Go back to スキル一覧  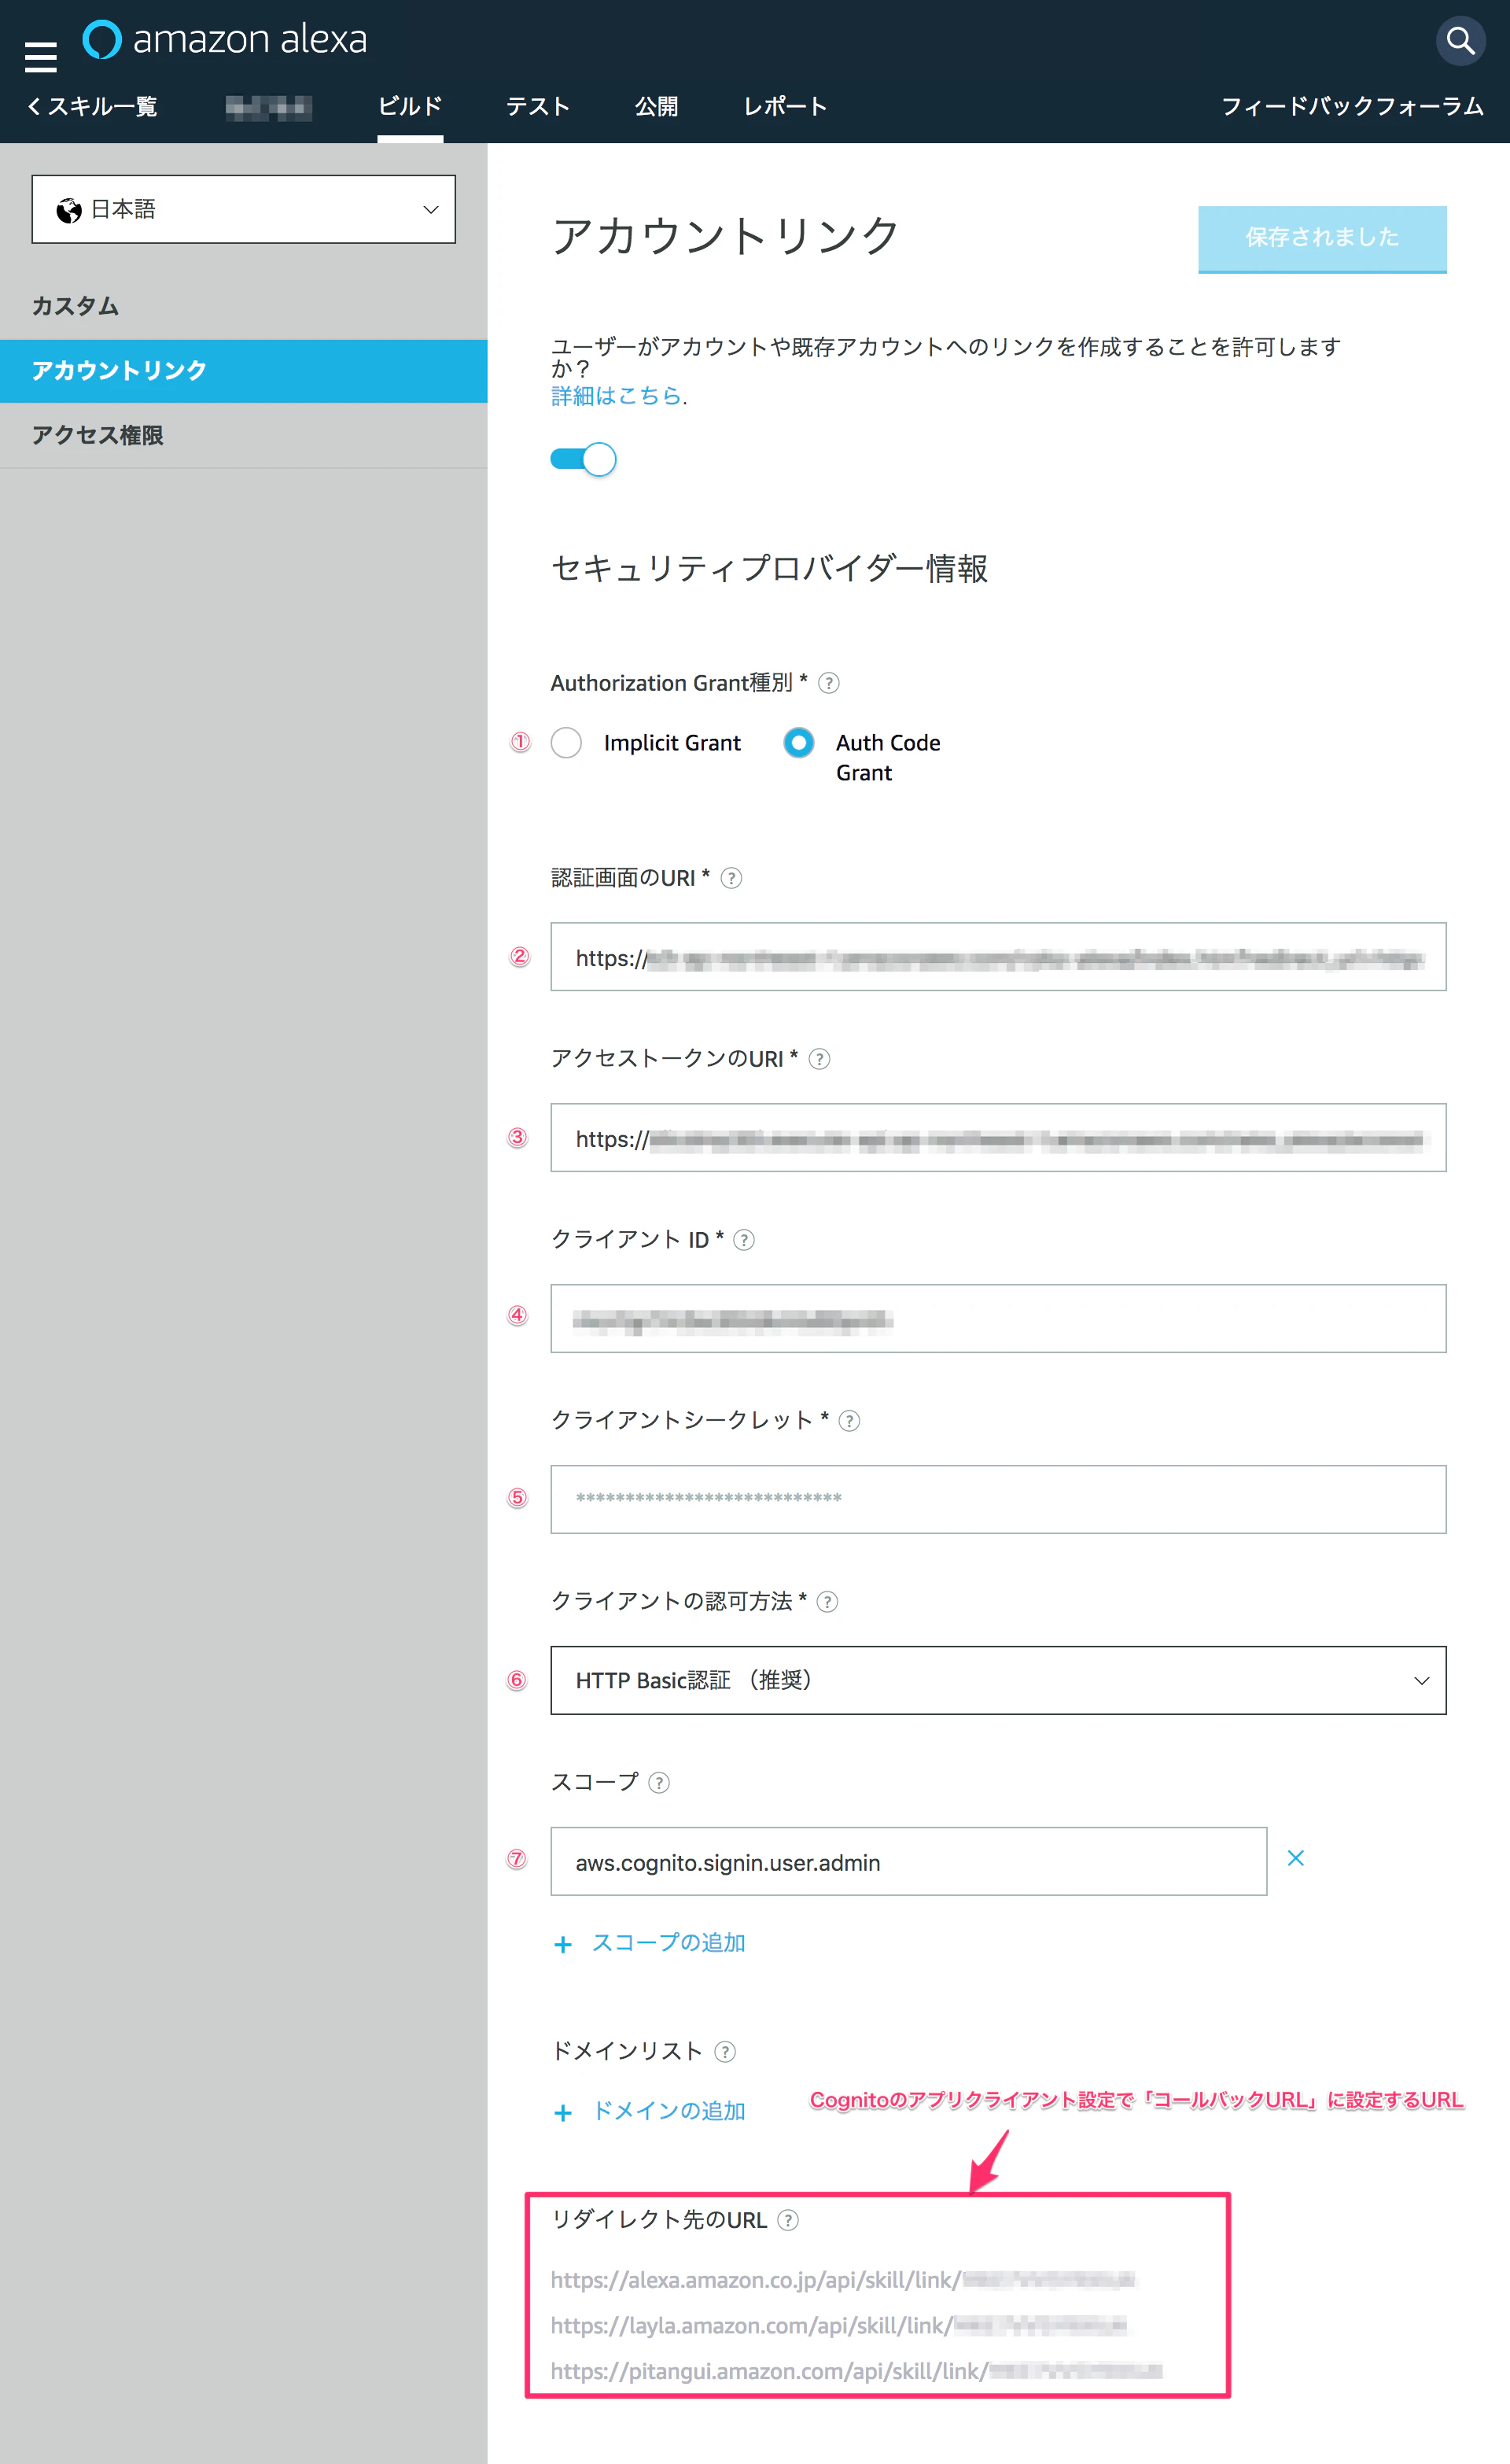pos(92,106)
